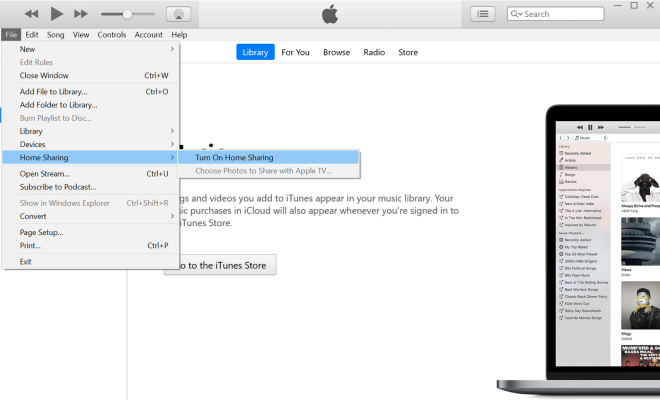Select Subscribe to Podcast…
Image resolution: width=660 pixels, height=400 pixels.
pos(90,187)
